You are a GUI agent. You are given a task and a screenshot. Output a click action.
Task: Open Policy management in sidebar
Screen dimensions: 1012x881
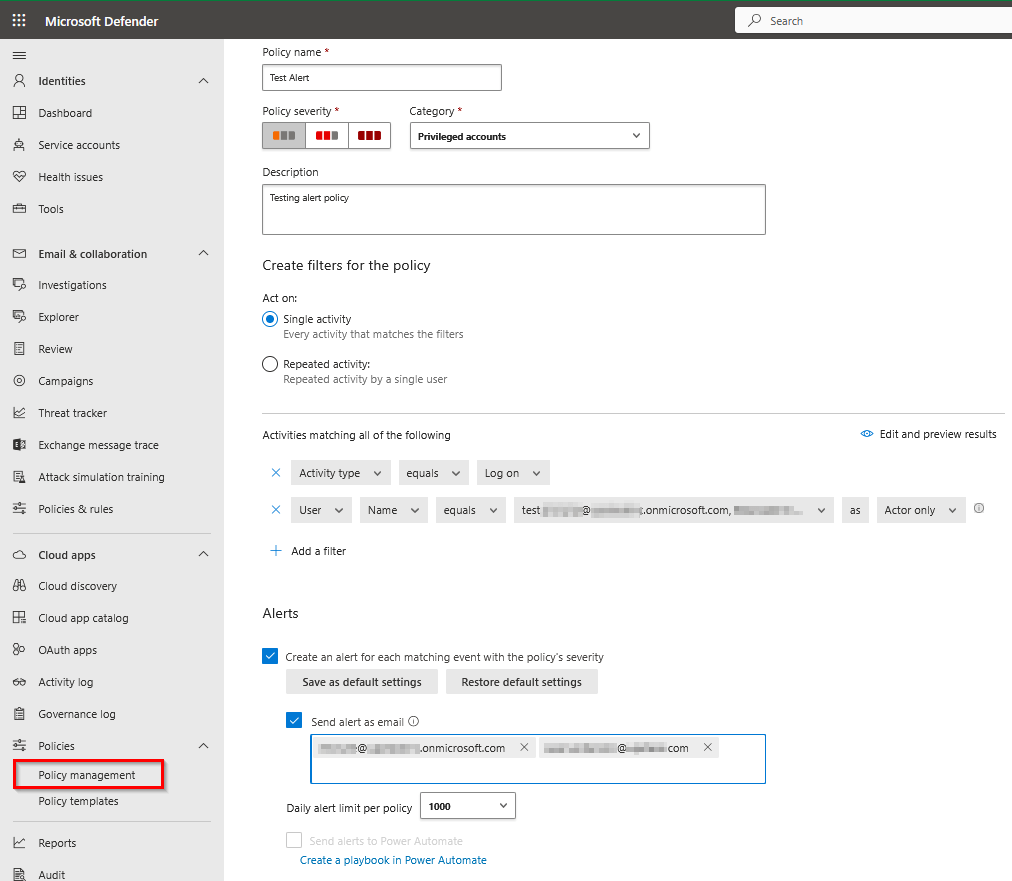pos(88,775)
